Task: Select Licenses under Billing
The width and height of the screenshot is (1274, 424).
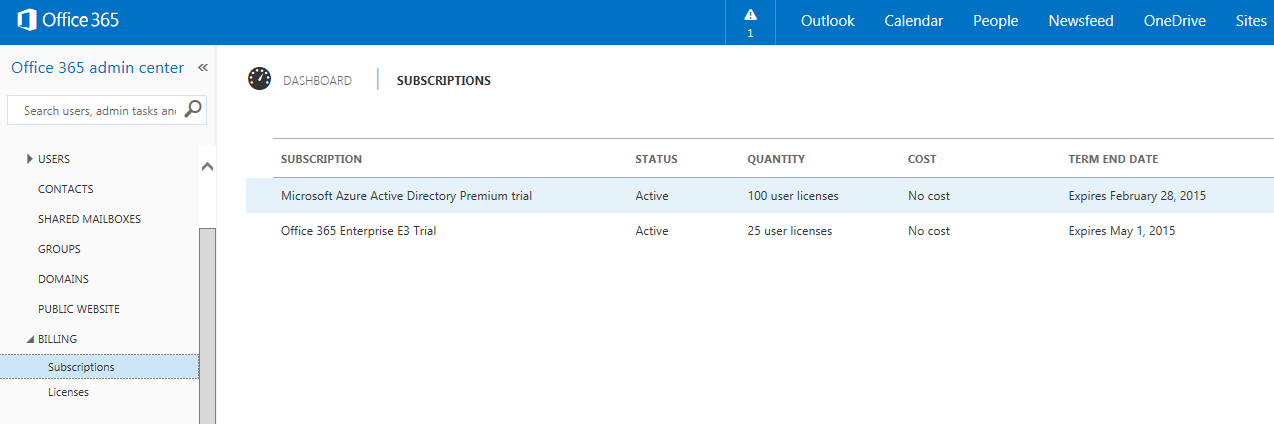Action: (68, 392)
